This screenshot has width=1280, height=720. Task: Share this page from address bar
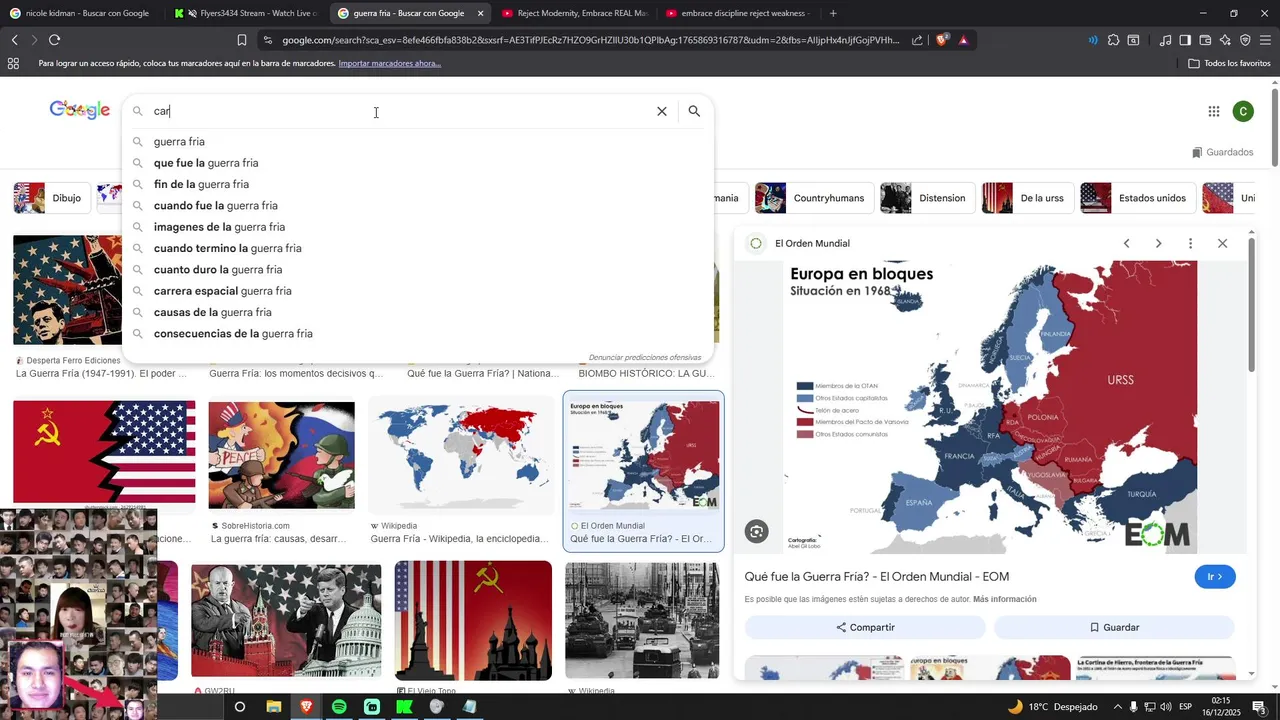(917, 40)
